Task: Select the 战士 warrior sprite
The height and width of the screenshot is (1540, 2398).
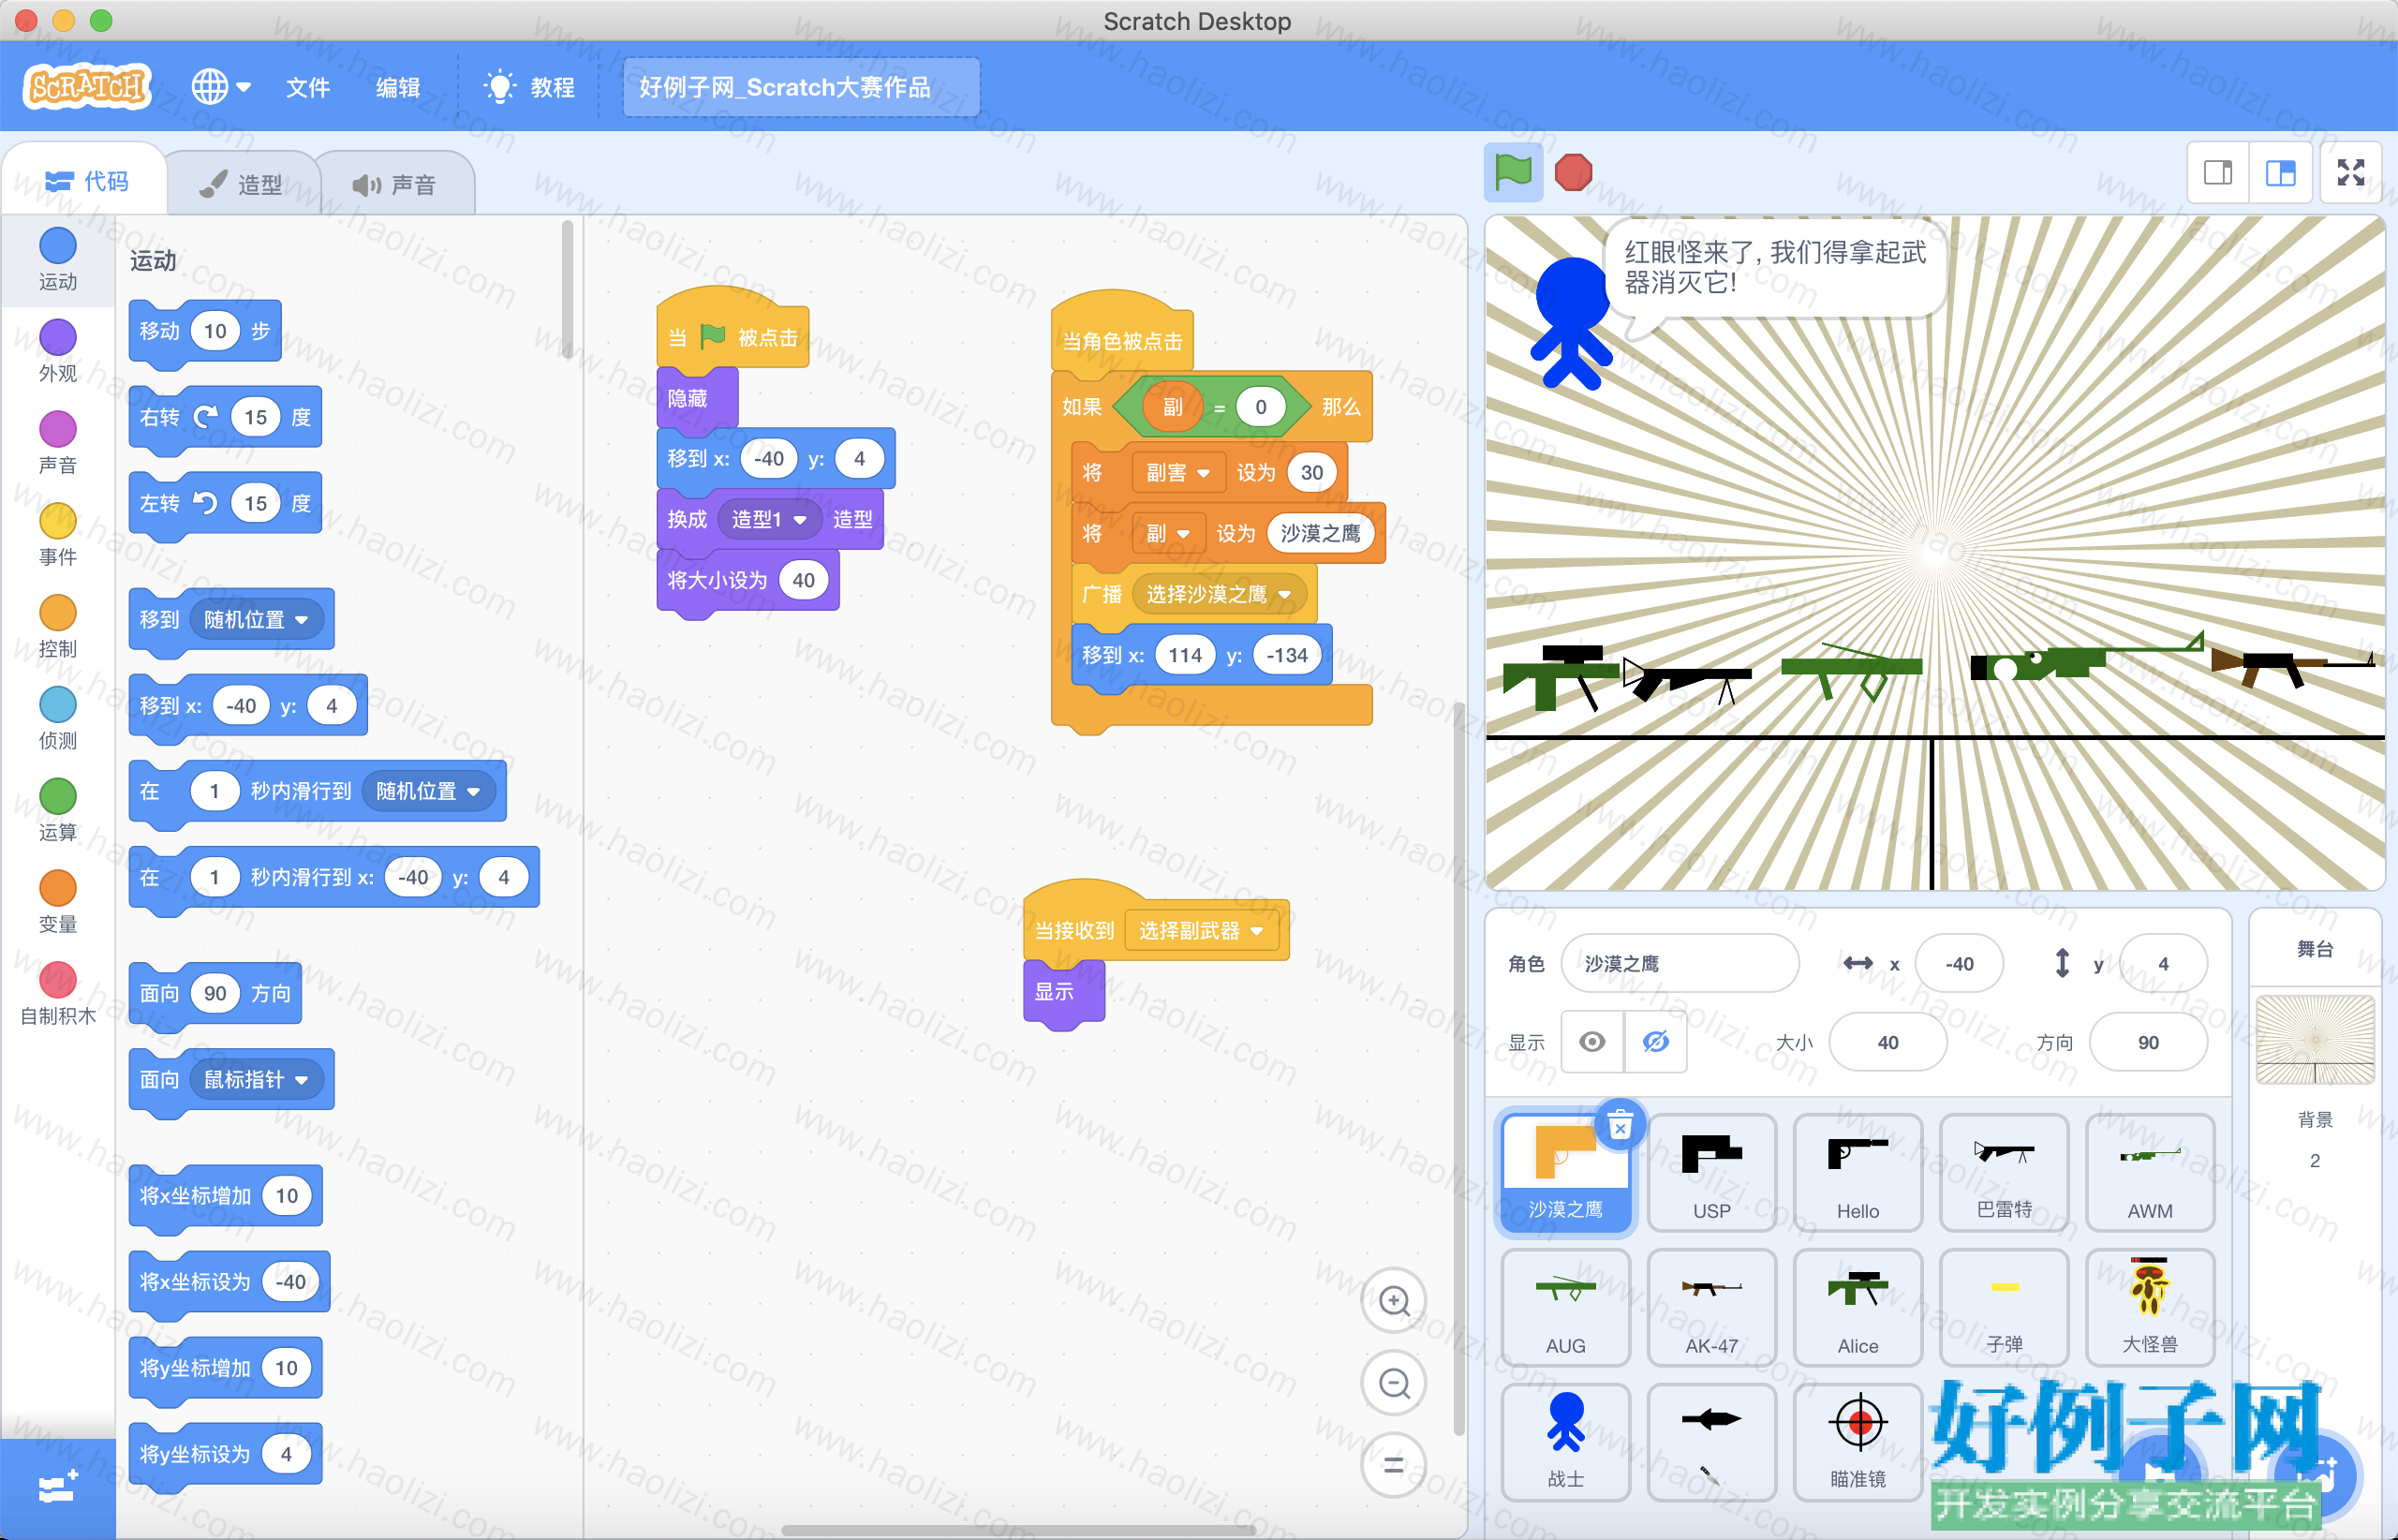Action: point(1565,1442)
